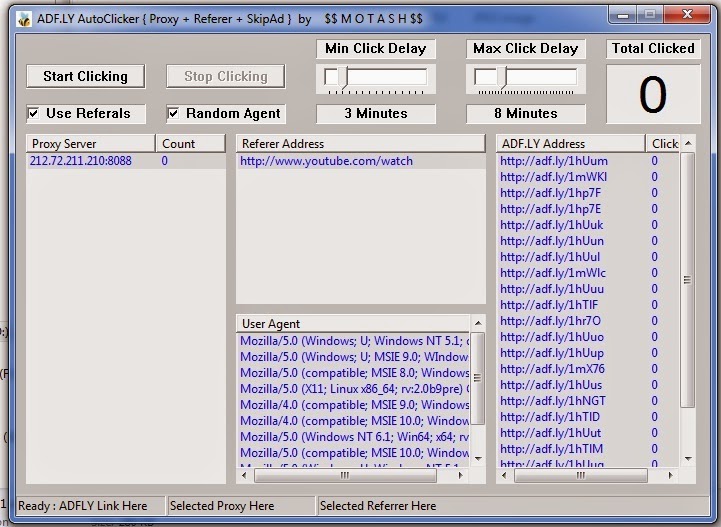
Task: Select referer http://www.youtube.com/watch
Action: pos(361,161)
